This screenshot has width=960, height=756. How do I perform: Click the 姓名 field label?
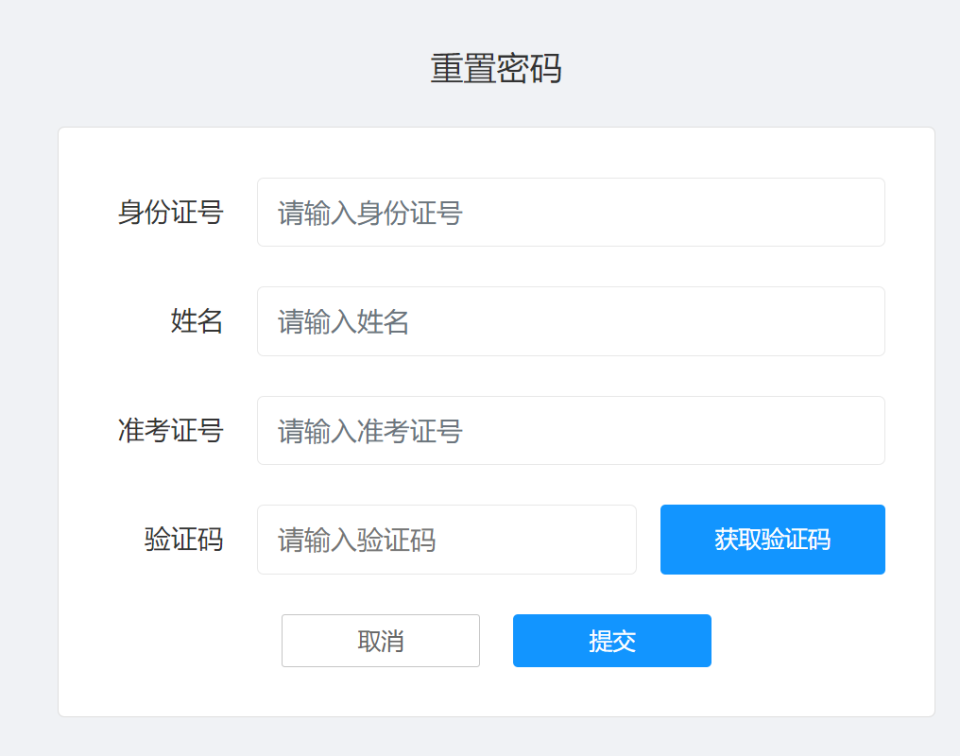[x=197, y=321]
